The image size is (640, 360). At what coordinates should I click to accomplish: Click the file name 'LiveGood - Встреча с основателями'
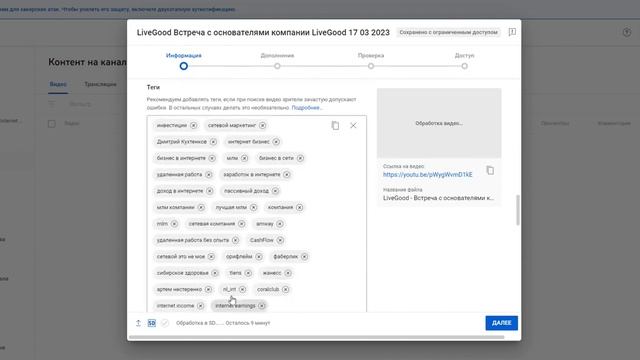point(438,198)
